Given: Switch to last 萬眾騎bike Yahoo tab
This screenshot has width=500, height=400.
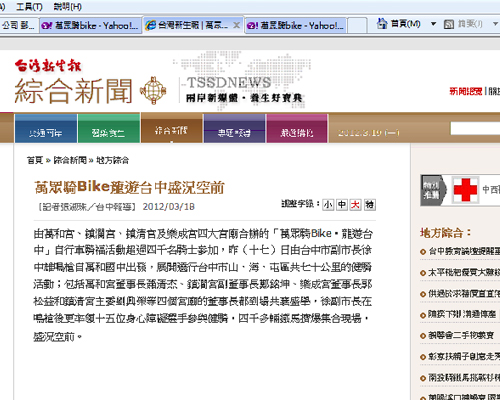Looking at the screenshot, I should click(x=296, y=25).
